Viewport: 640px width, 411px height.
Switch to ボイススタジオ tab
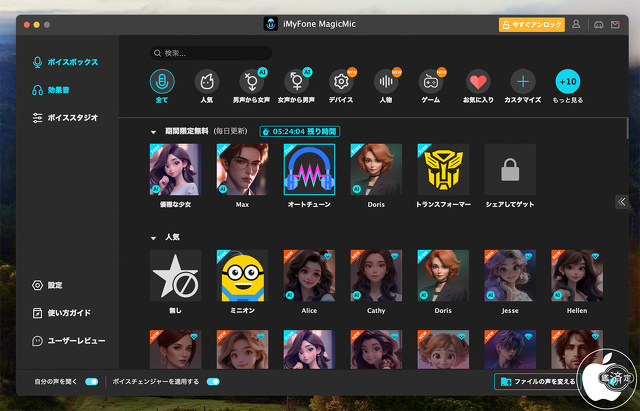pyautogui.click(x=65, y=118)
